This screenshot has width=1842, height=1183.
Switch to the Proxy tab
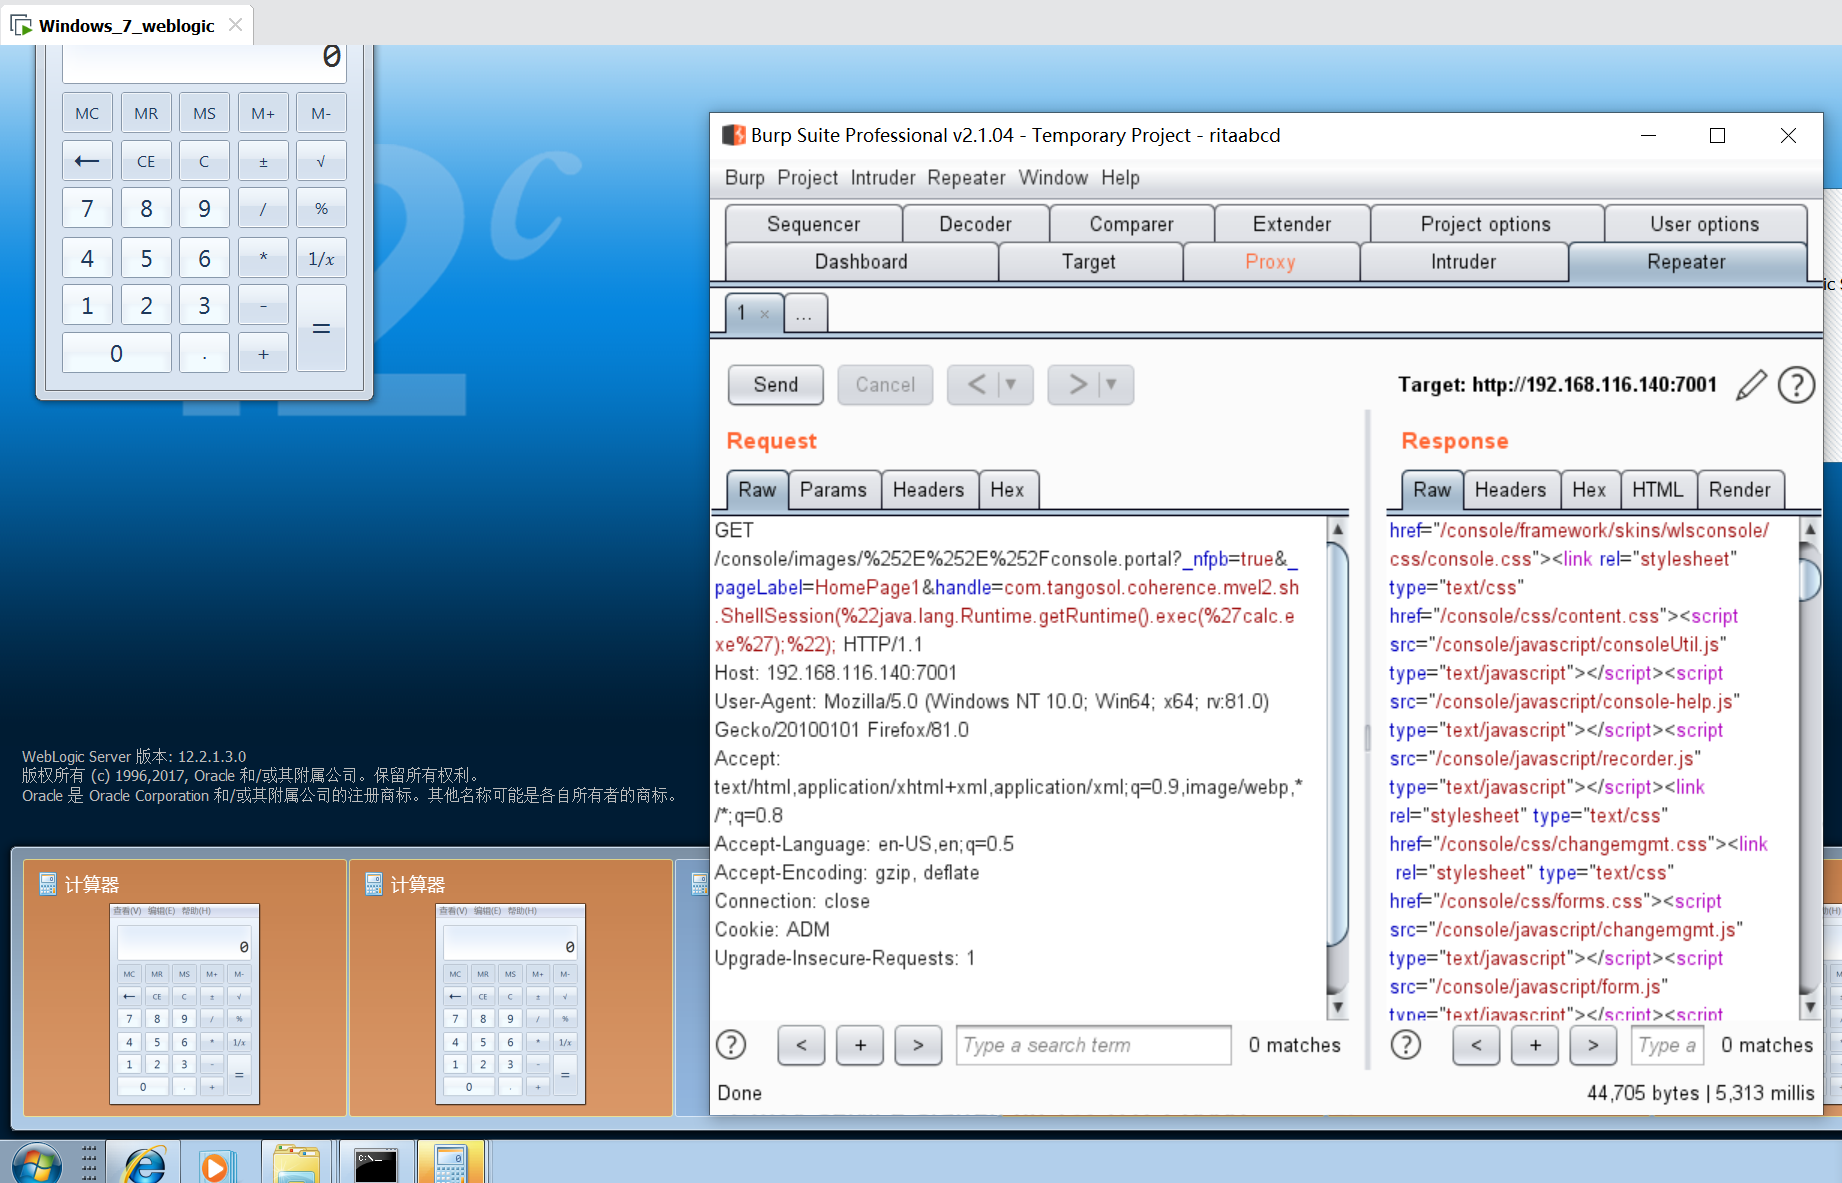[x=1271, y=262]
